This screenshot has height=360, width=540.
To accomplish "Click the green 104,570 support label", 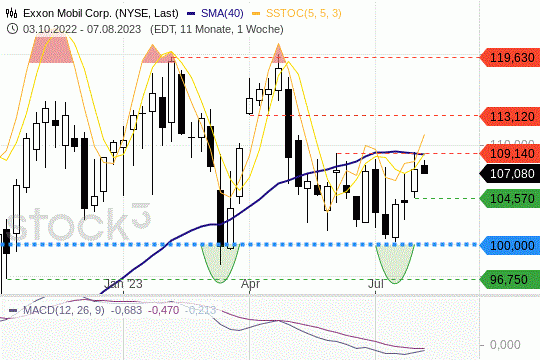I will (510, 198).
